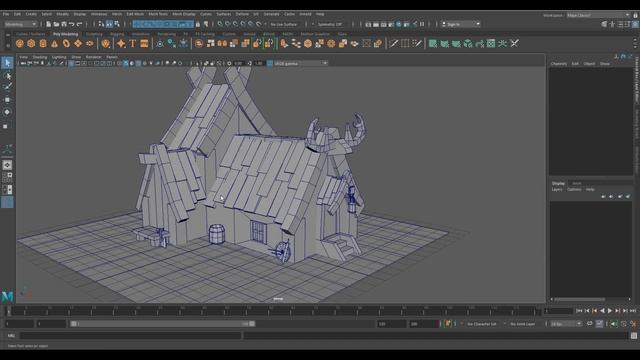Activate the Move tool in the toolbox
Viewport: 640px width, 360px height.
(7, 100)
